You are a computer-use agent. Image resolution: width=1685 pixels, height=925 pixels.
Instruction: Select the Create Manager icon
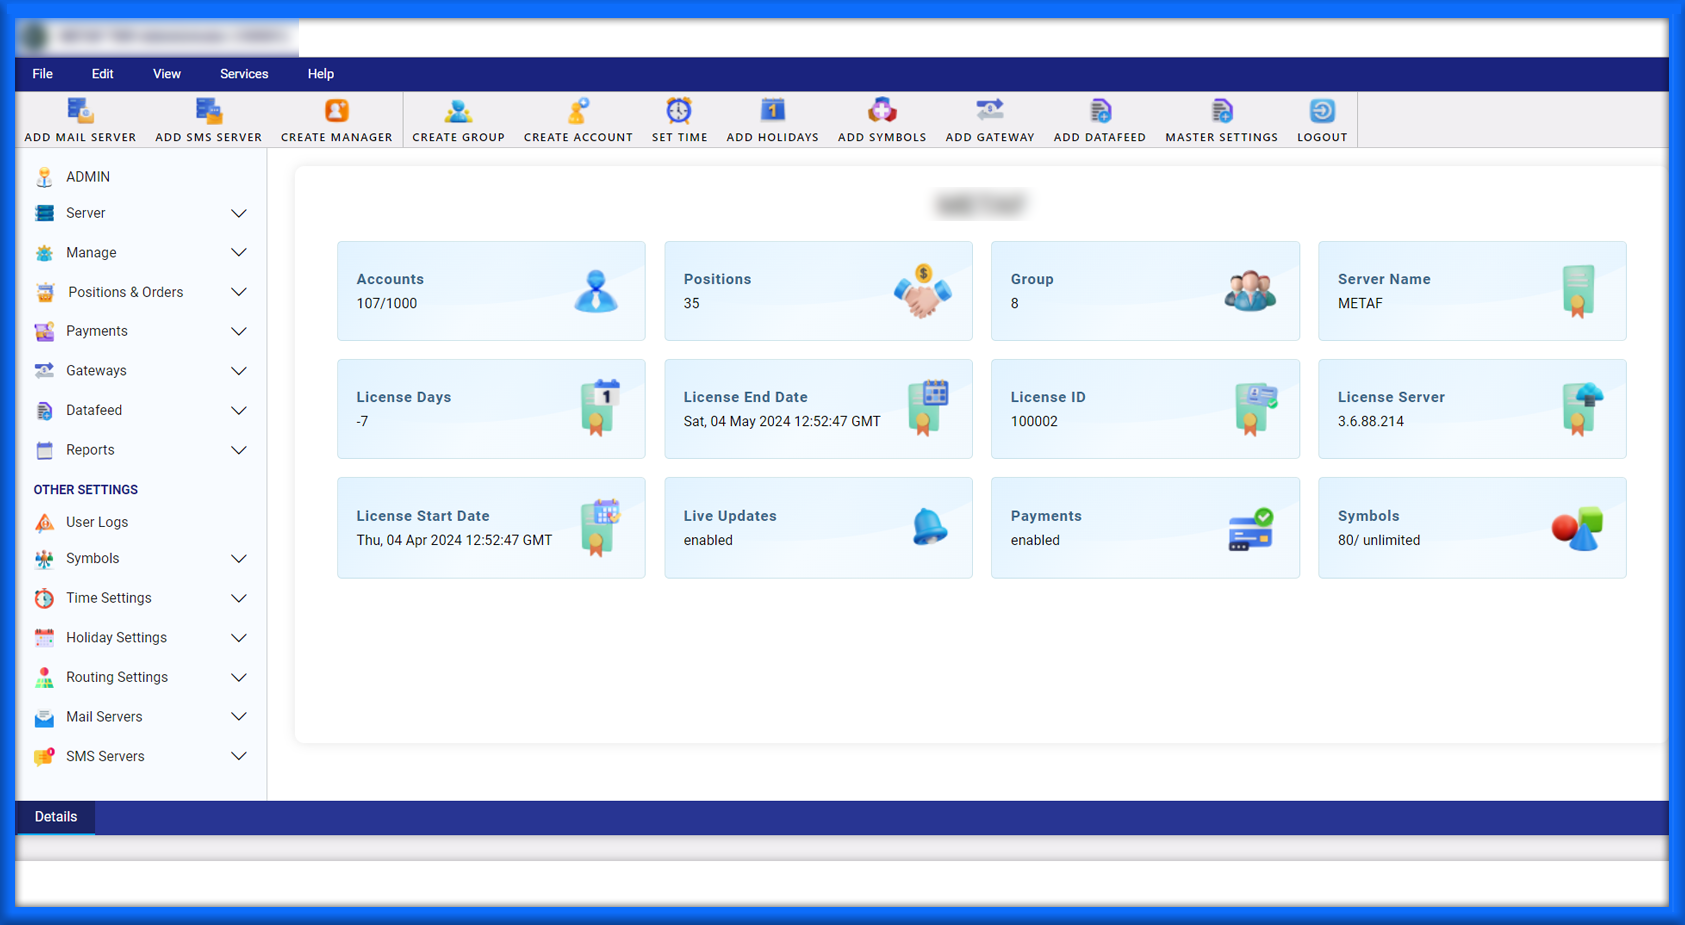(x=336, y=111)
